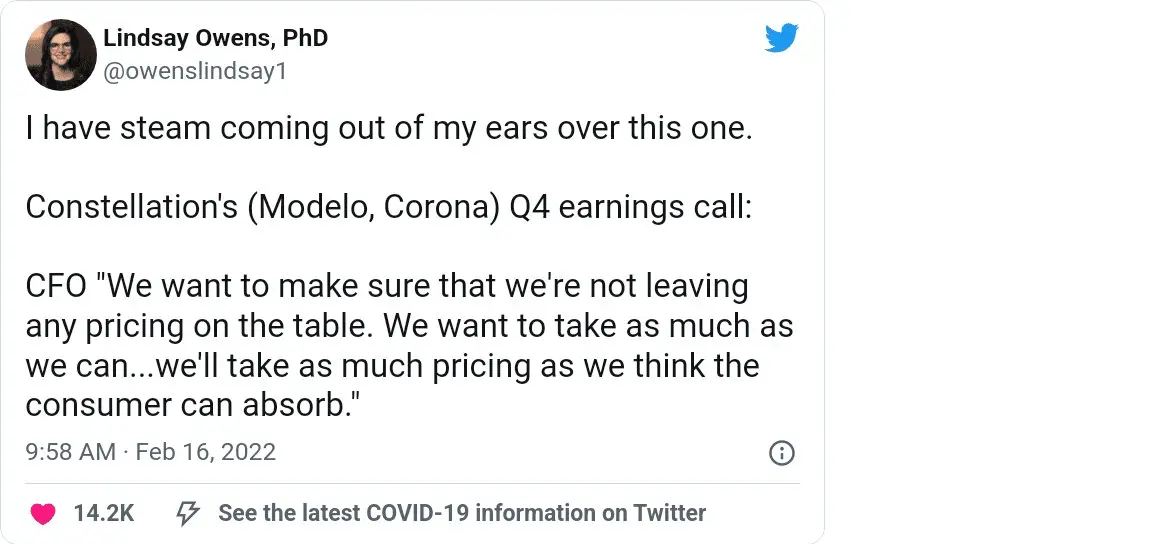1152x544 pixels.
Task: Visit the Lindsay Owens, PhD display name
Action: tap(215, 39)
